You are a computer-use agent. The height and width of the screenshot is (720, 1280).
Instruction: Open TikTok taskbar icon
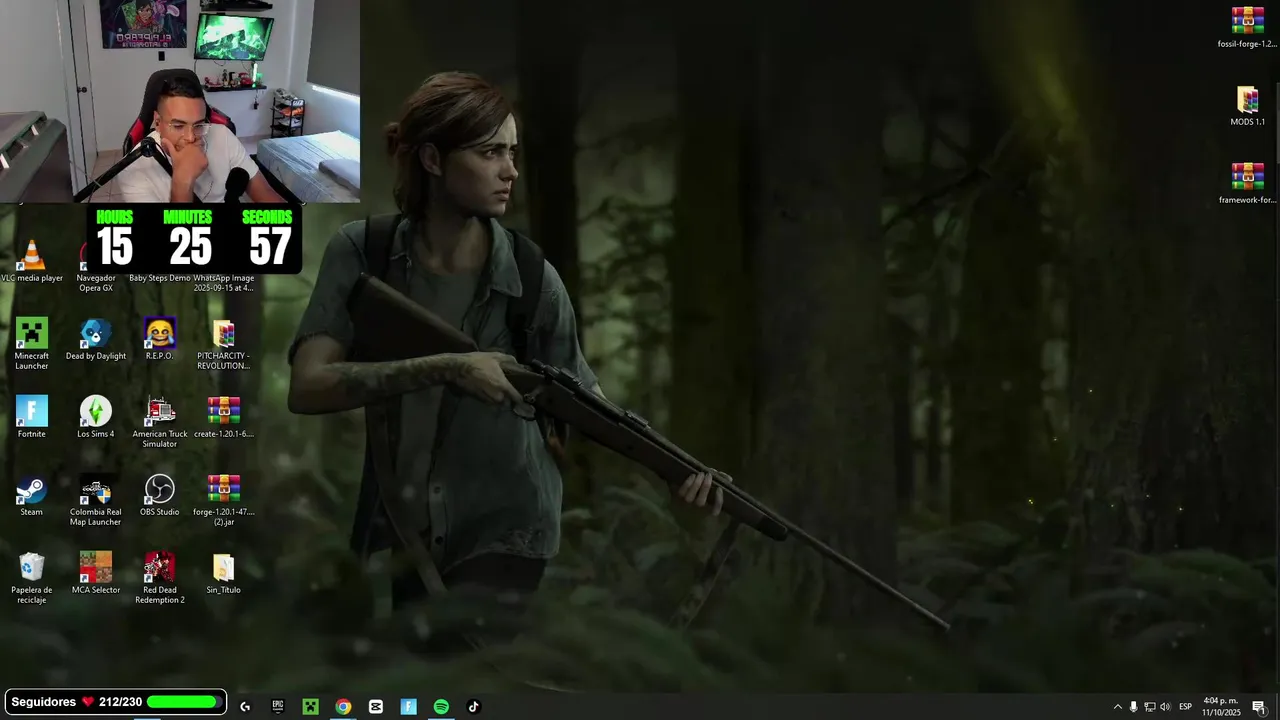coord(474,707)
